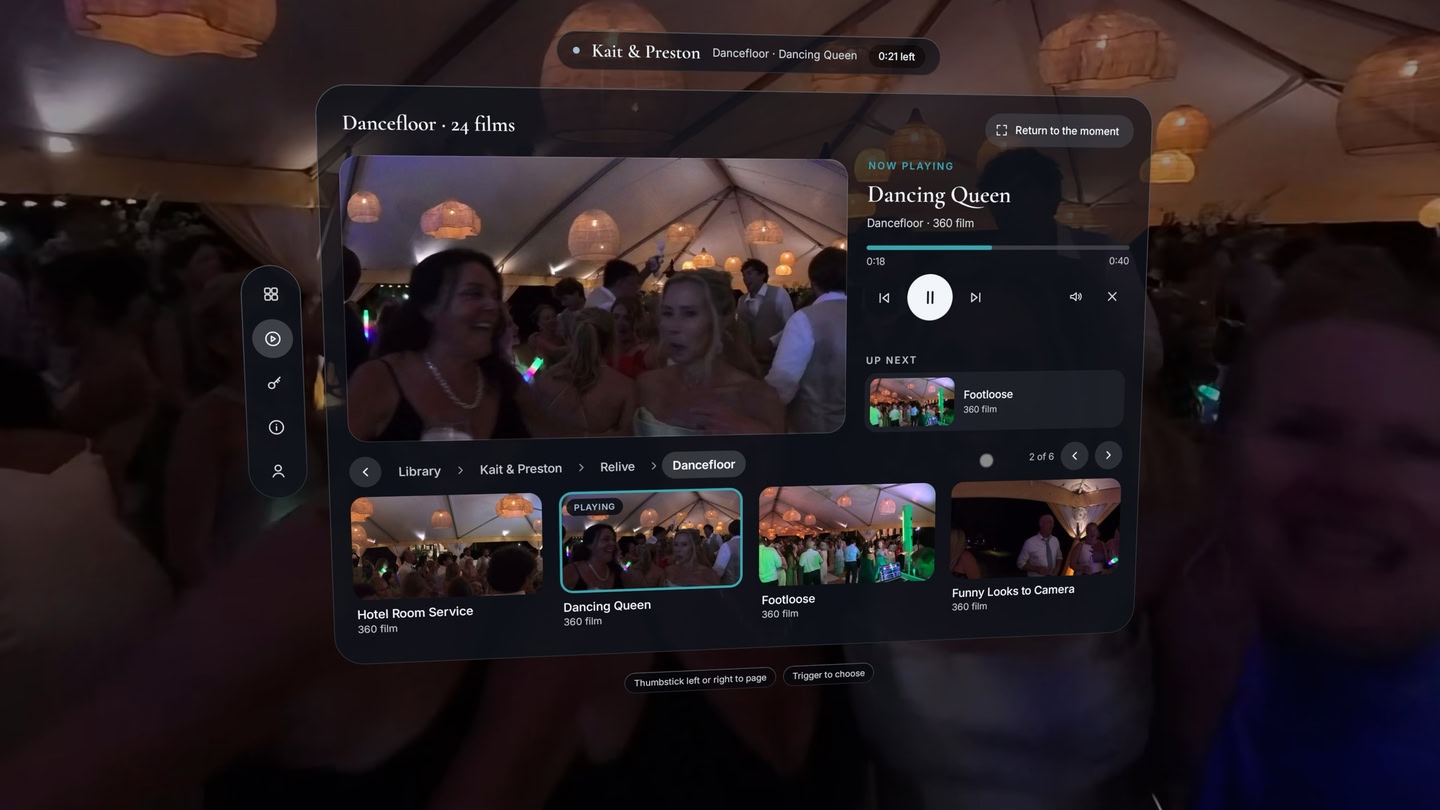Click the 2 of 6 page indicator
The height and width of the screenshot is (810, 1440).
(x=1041, y=457)
